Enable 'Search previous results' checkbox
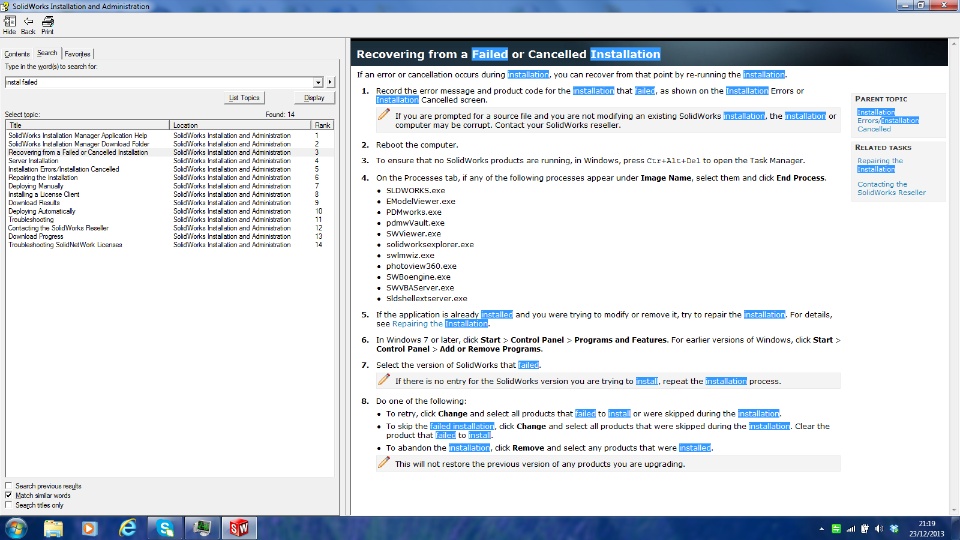 [9, 486]
